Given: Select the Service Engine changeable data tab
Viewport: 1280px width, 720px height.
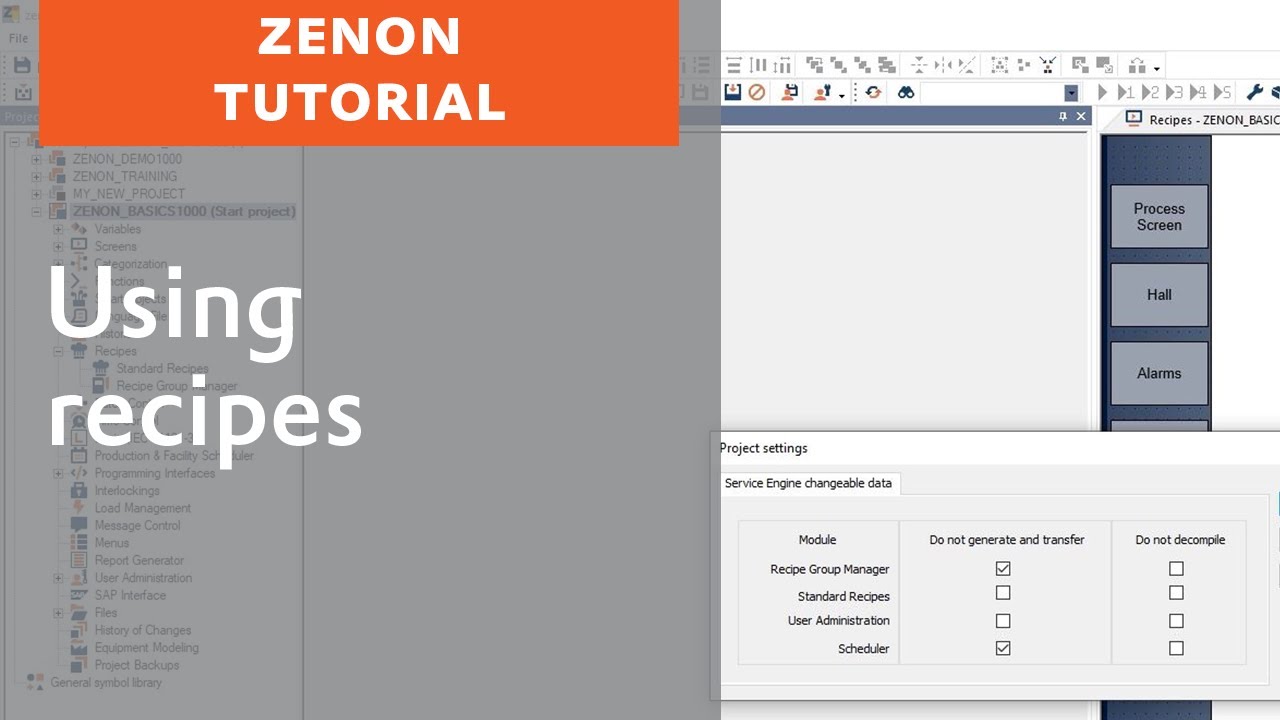Looking at the screenshot, I should [x=810, y=483].
